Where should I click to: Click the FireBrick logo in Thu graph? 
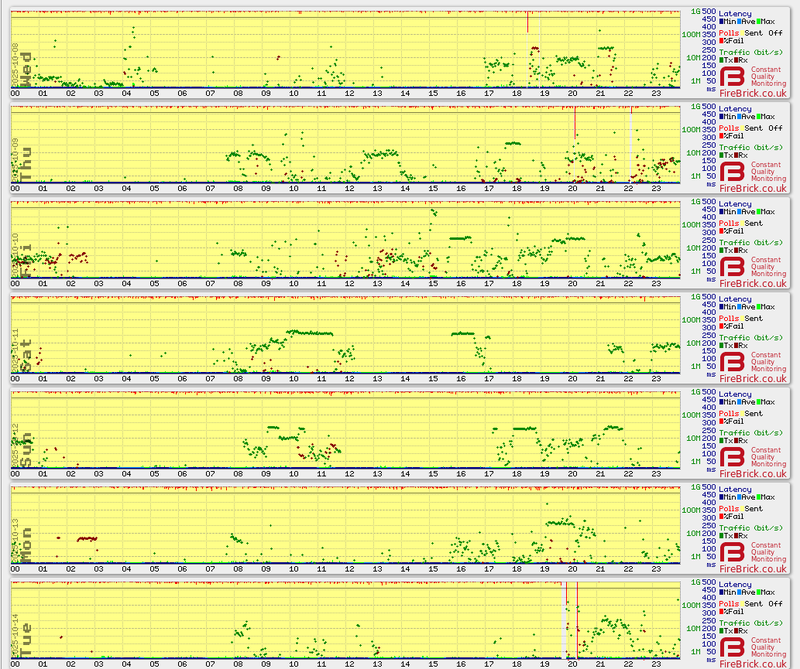tap(732, 173)
